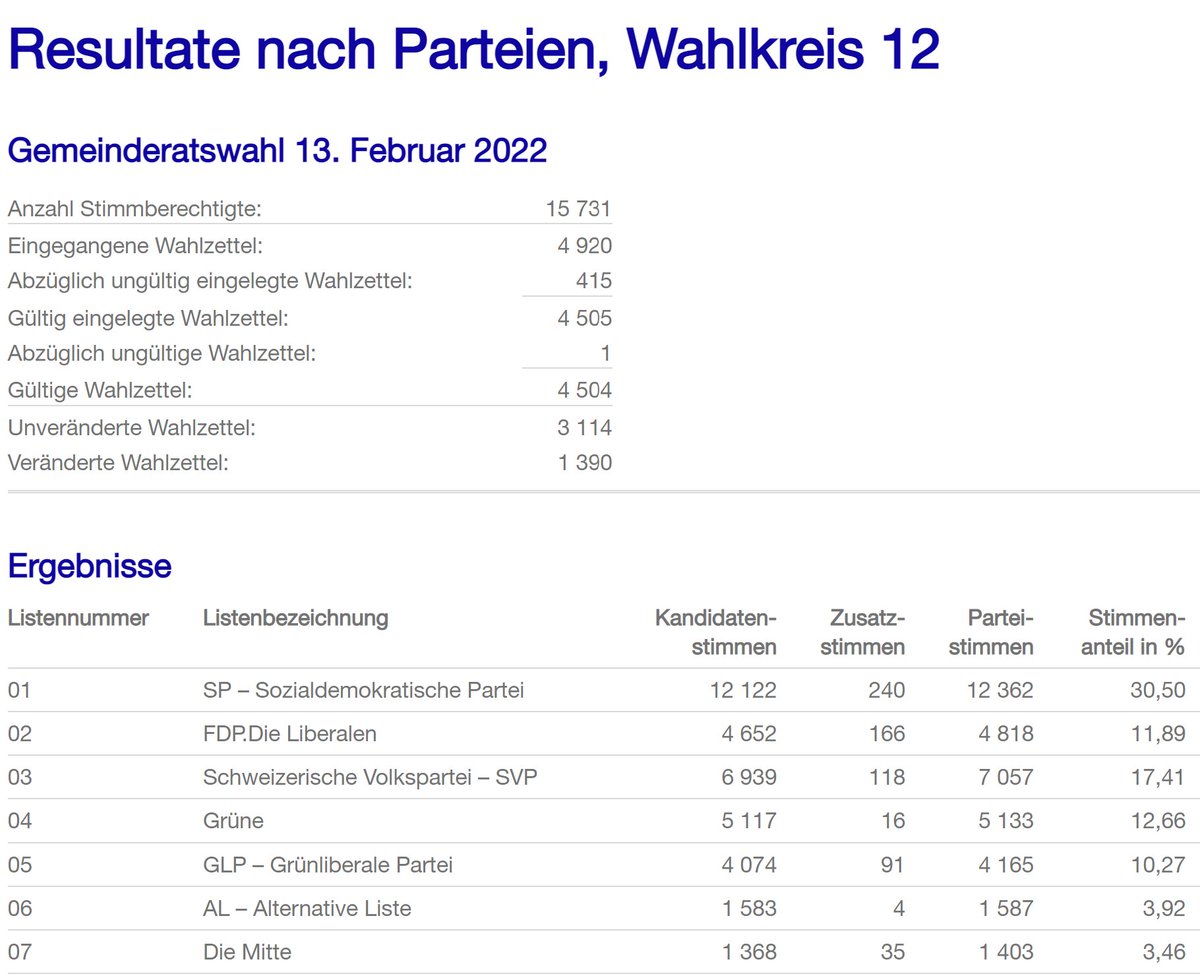Click FDP vote share 11,89
The image size is (1200, 976).
tap(1158, 733)
